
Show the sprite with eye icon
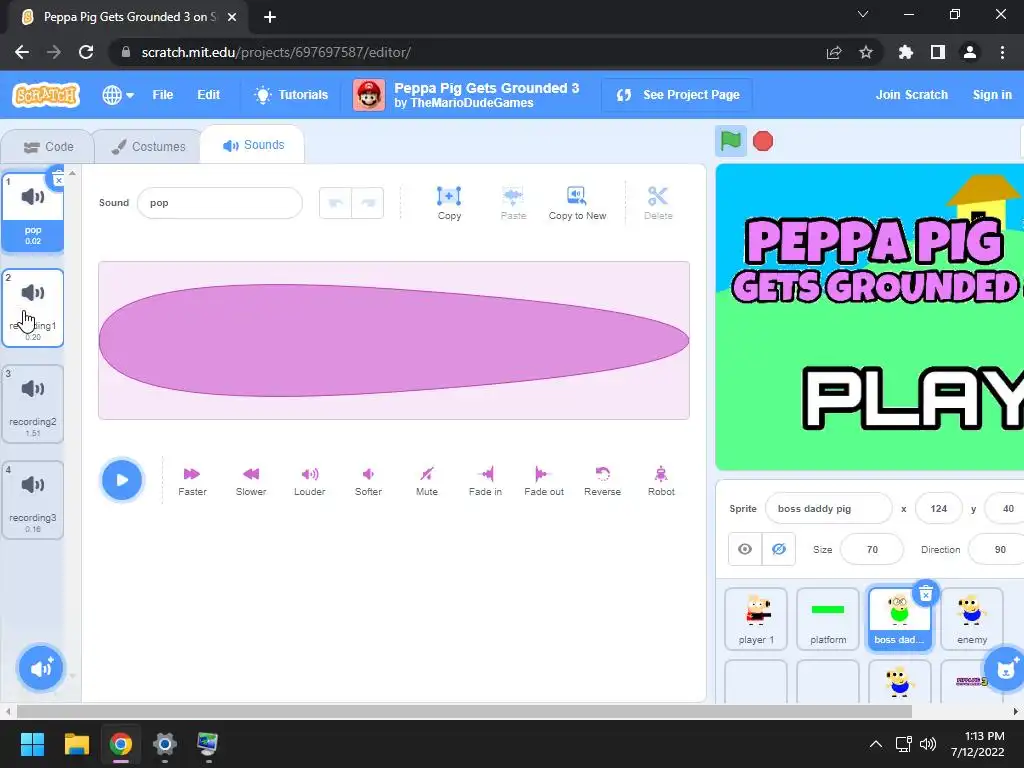coord(745,549)
